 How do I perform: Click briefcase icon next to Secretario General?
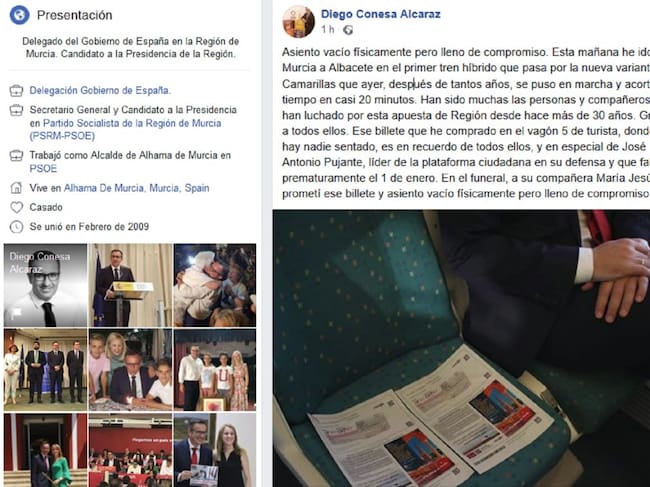16,110
